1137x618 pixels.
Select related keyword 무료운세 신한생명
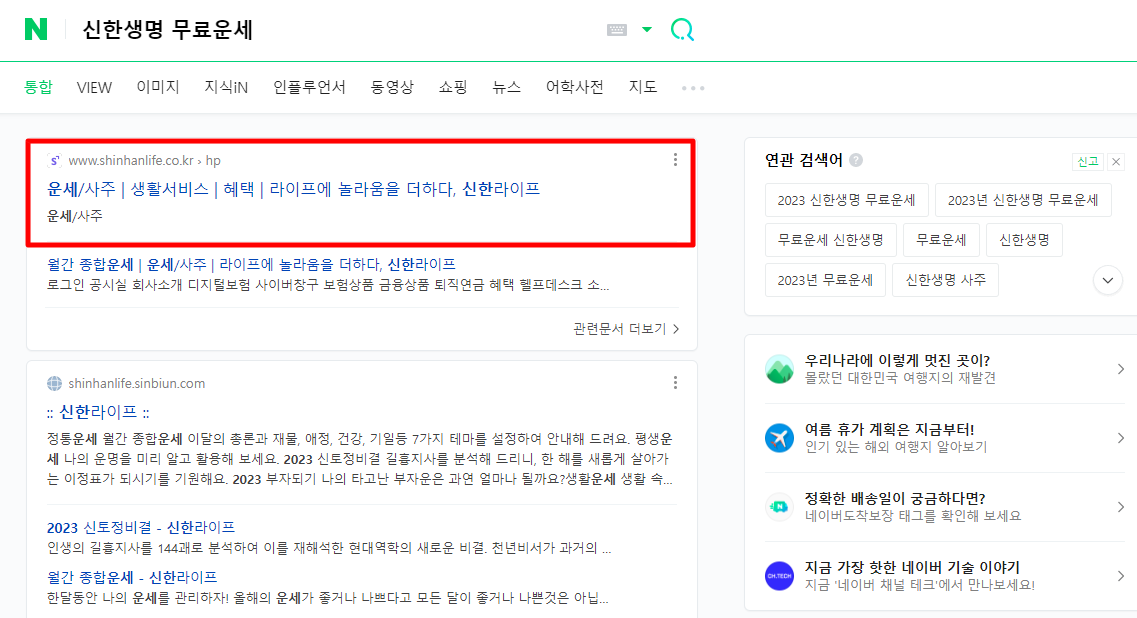(830, 240)
